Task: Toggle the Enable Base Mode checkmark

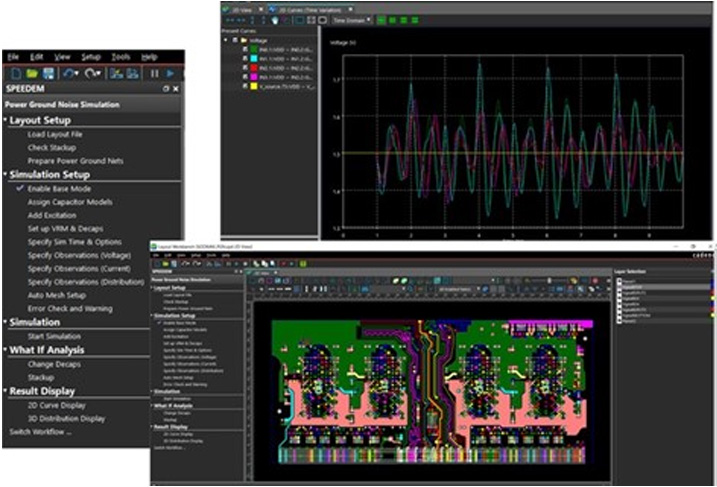Action: 19,189
